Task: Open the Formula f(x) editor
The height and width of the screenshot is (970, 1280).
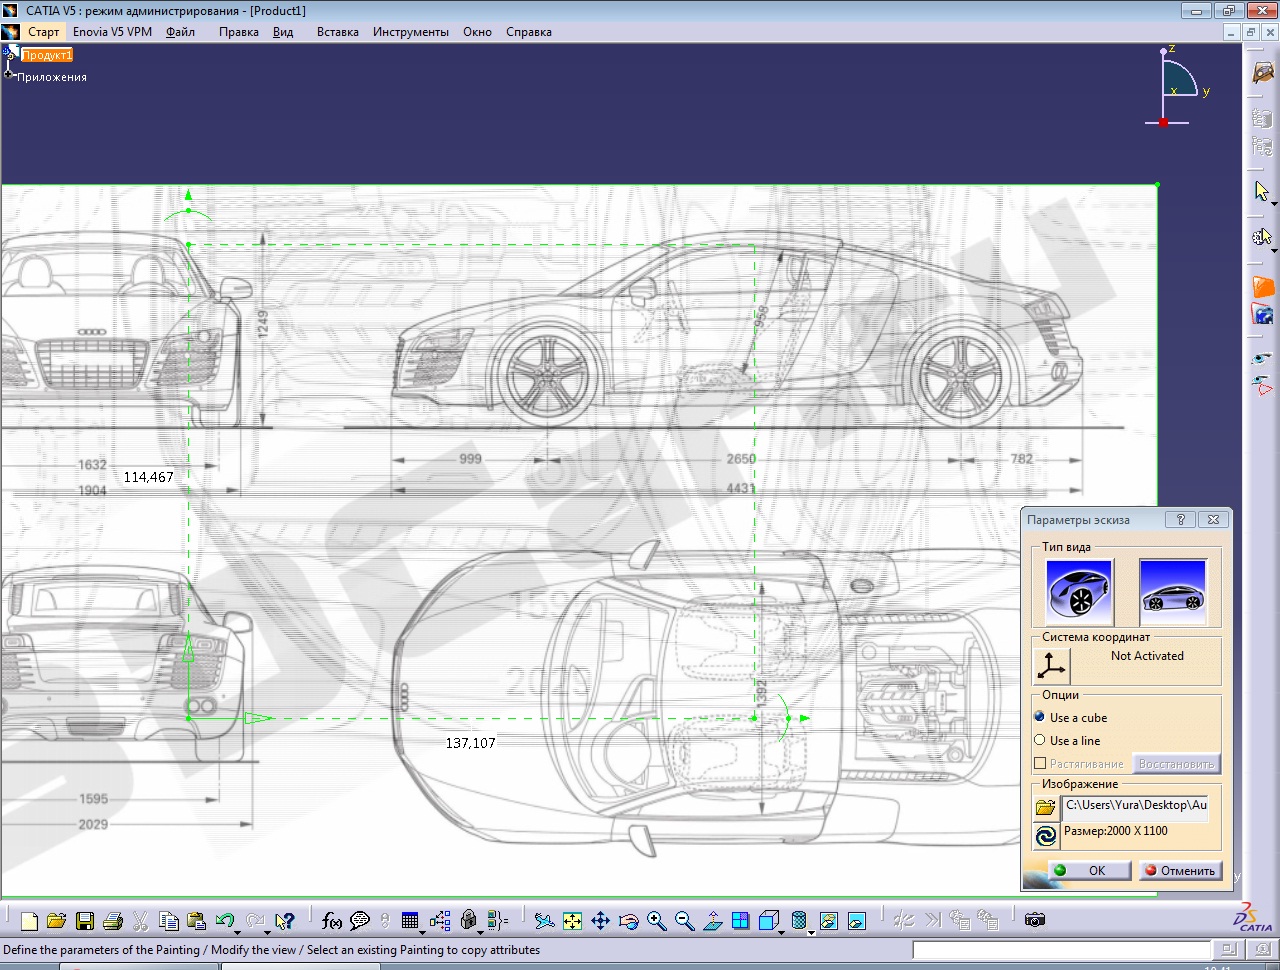Action: point(332,921)
